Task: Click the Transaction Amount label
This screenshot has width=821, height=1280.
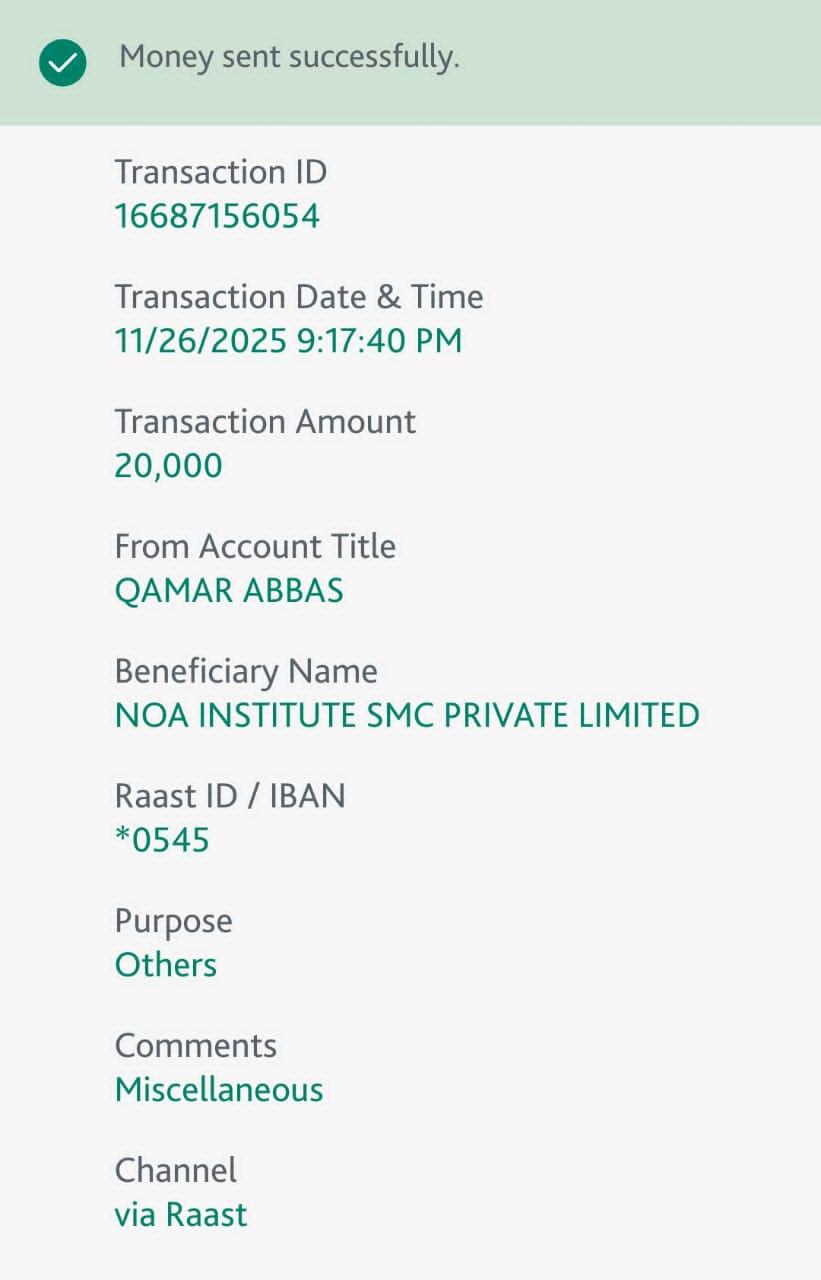Action: click(265, 421)
